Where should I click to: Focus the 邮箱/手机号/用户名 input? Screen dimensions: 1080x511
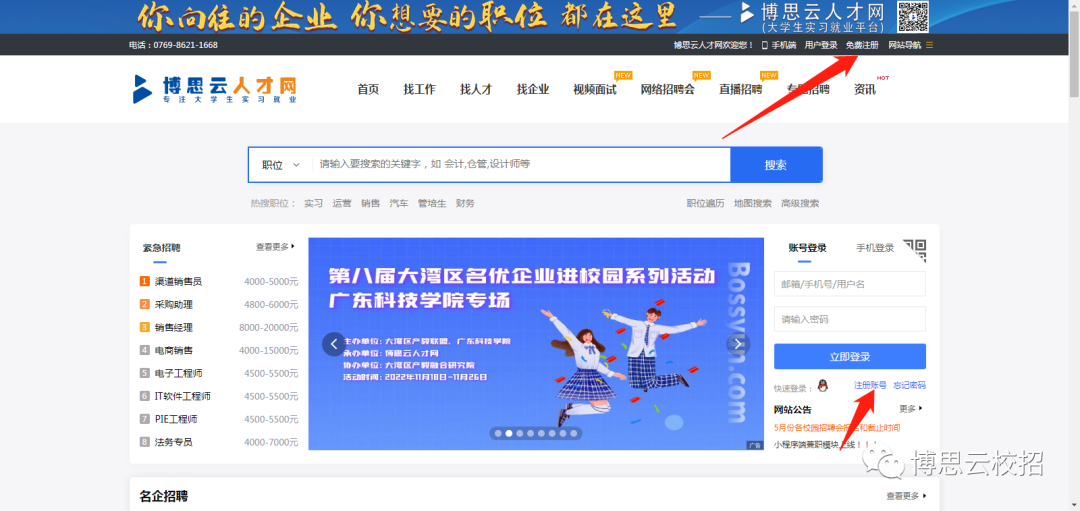[850, 283]
